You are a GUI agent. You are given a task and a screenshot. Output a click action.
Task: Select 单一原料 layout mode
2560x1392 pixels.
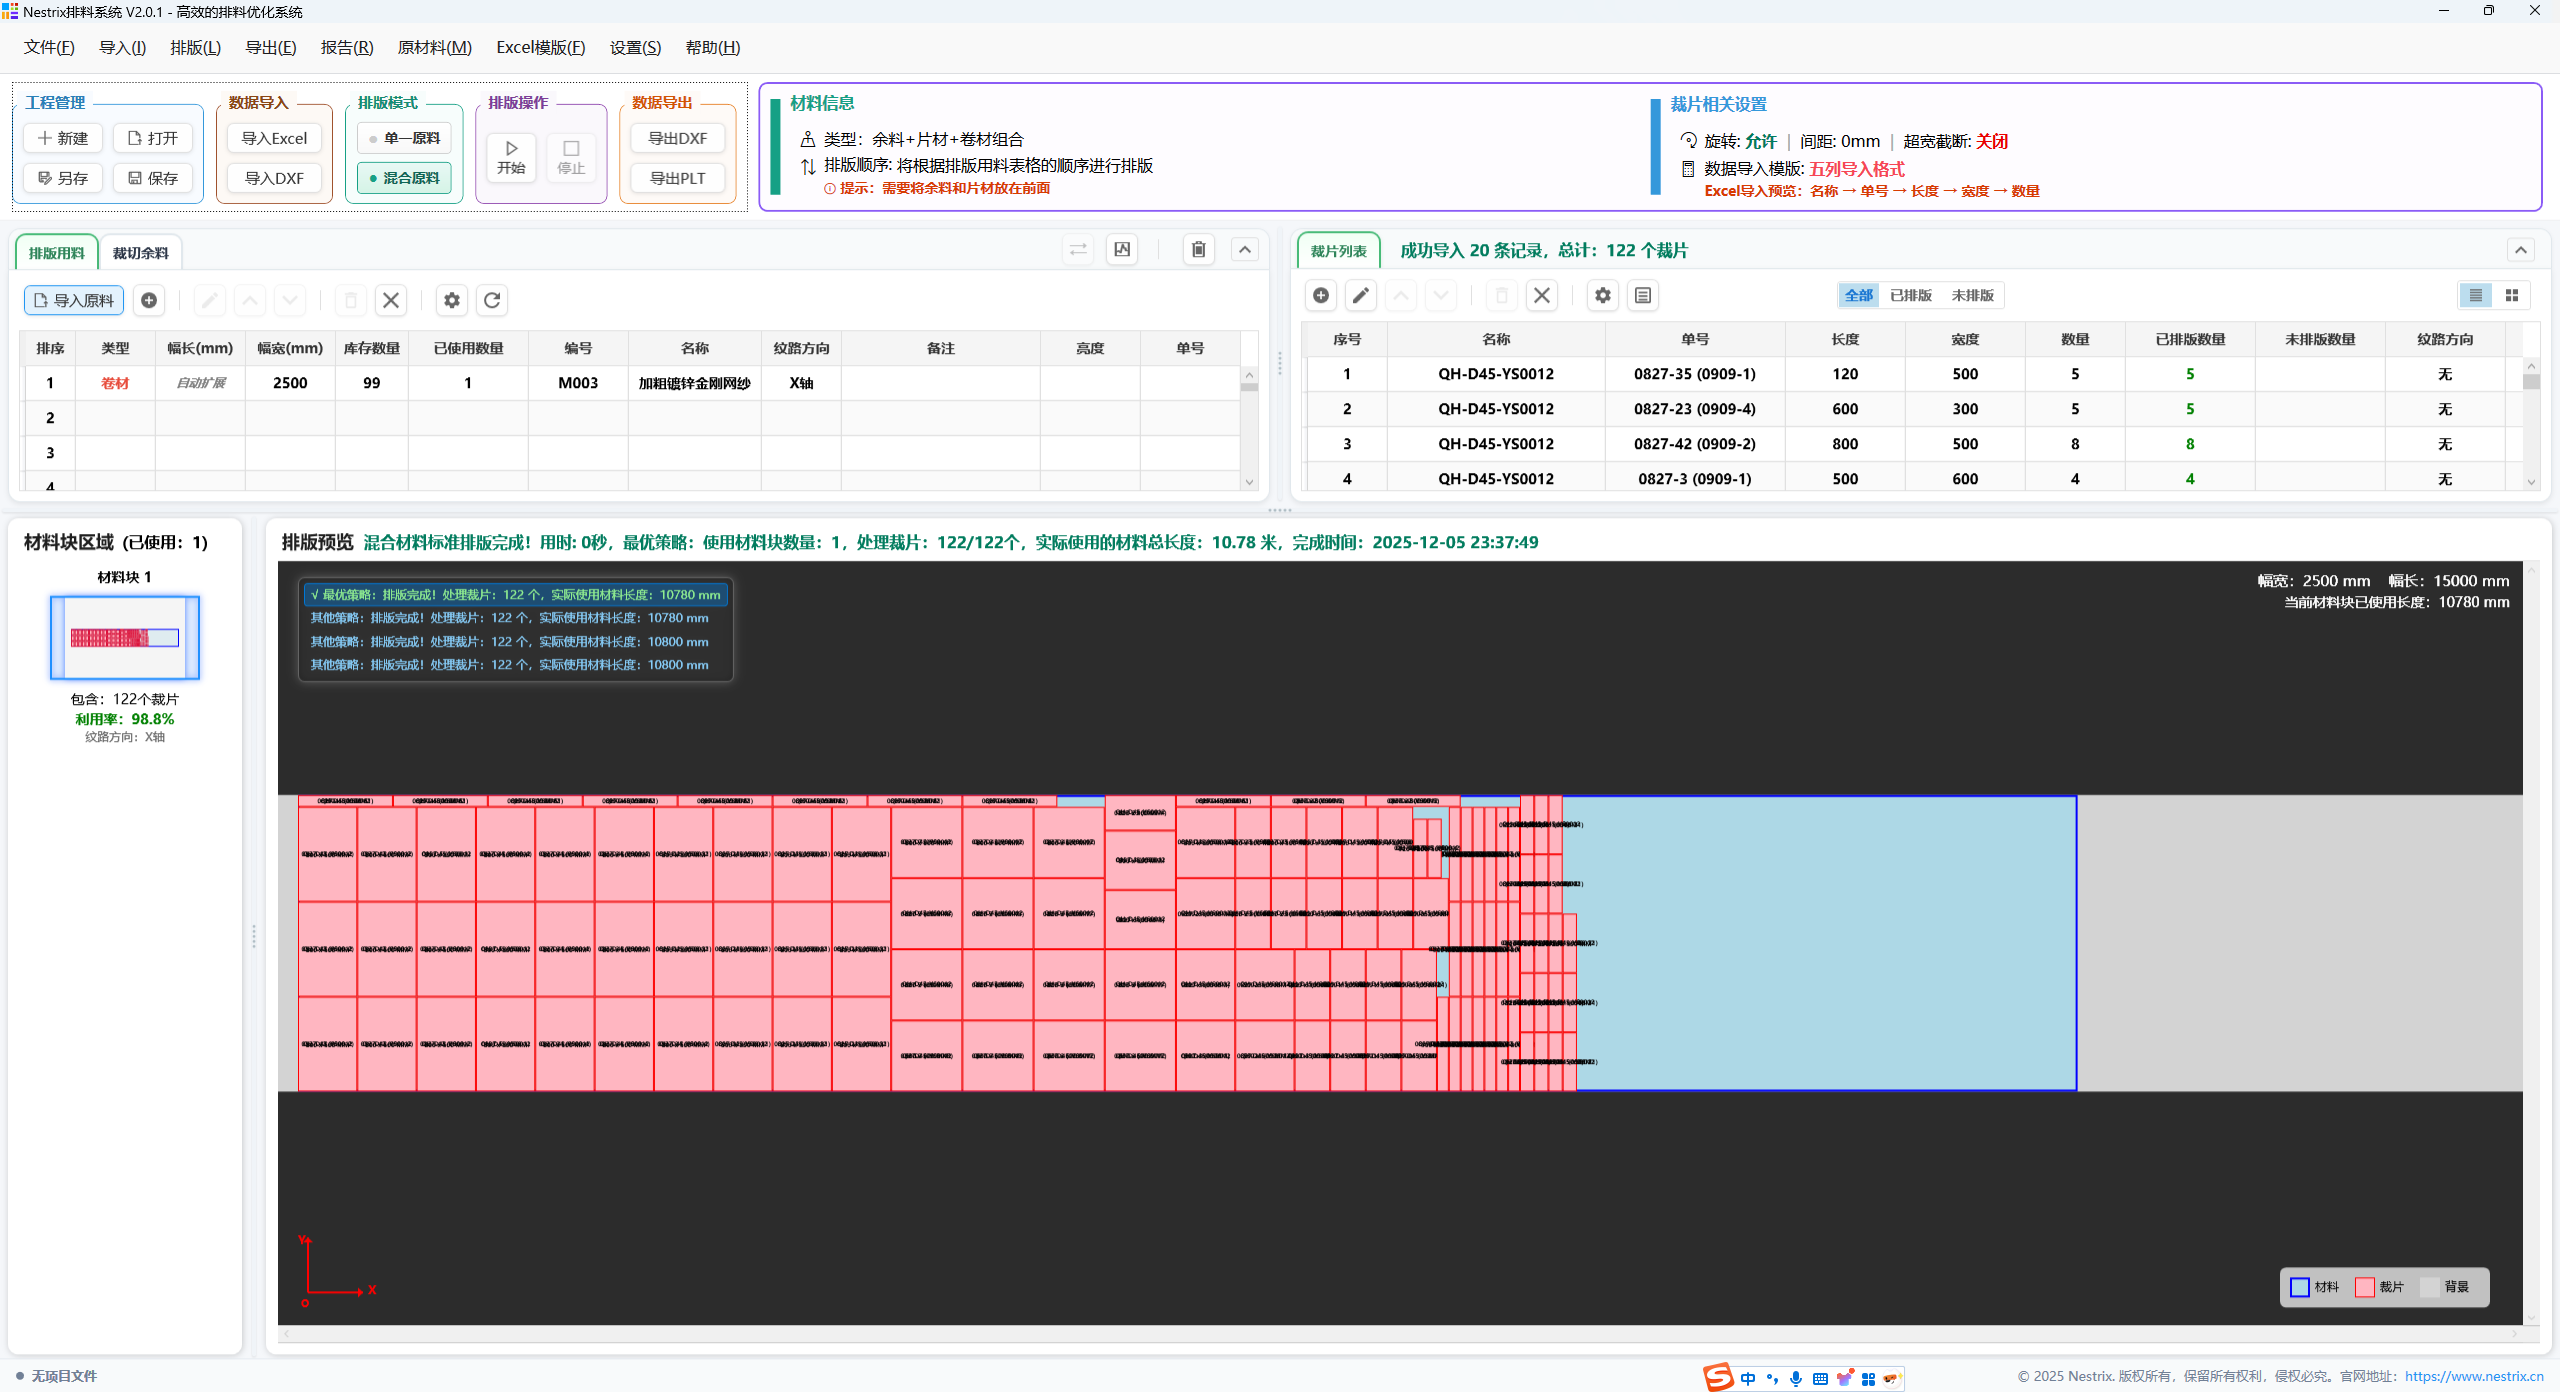(405, 138)
